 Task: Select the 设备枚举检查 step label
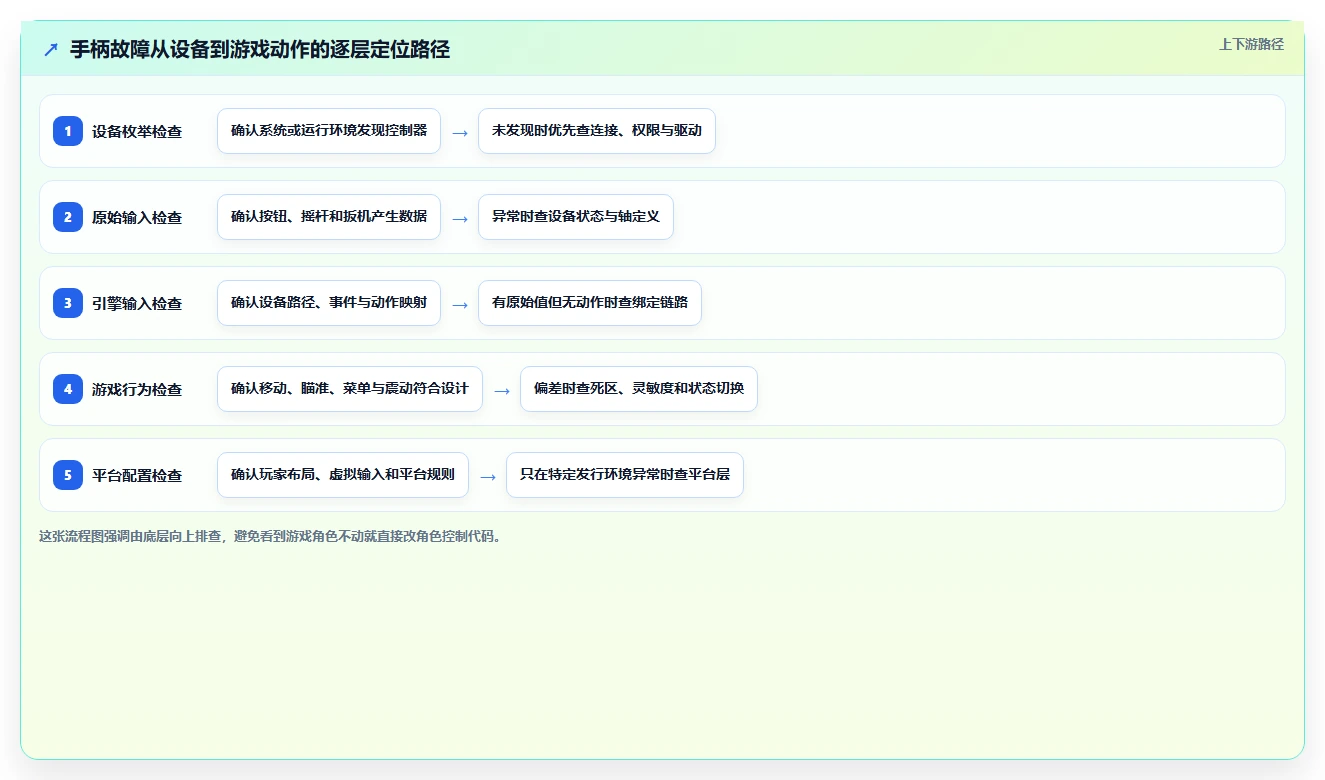click(x=137, y=131)
